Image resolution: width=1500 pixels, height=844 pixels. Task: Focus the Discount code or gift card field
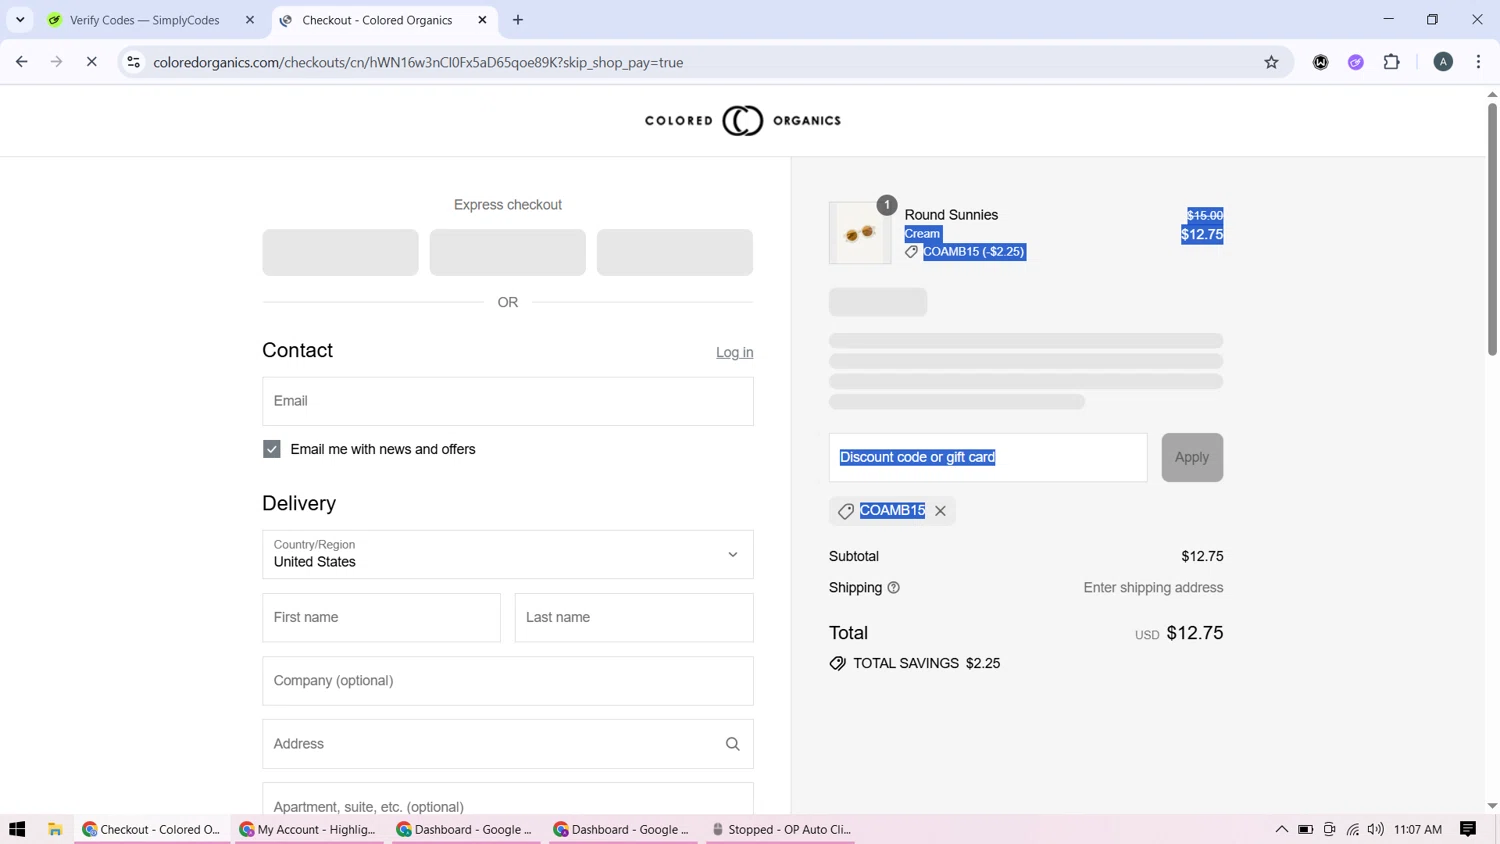click(988, 457)
